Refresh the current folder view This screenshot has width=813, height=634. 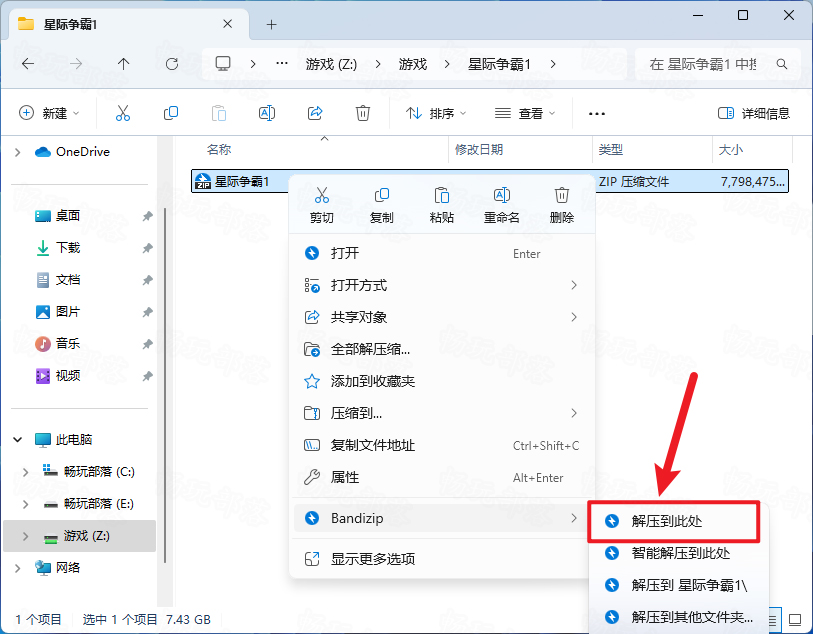pos(172,64)
